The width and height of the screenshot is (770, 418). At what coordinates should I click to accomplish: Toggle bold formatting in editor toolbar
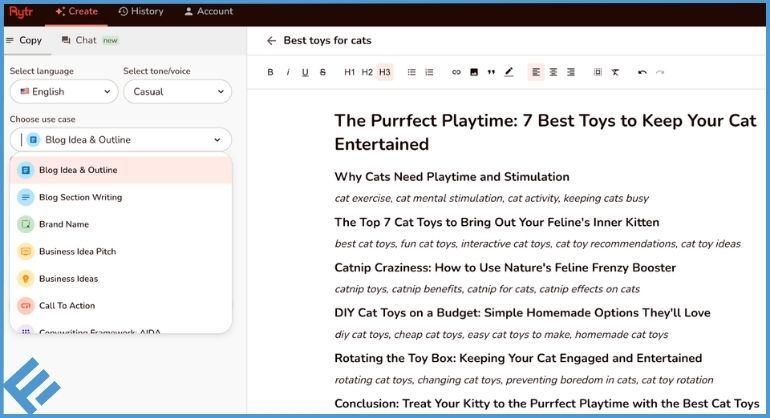pyautogui.click(x=270, y=72)
